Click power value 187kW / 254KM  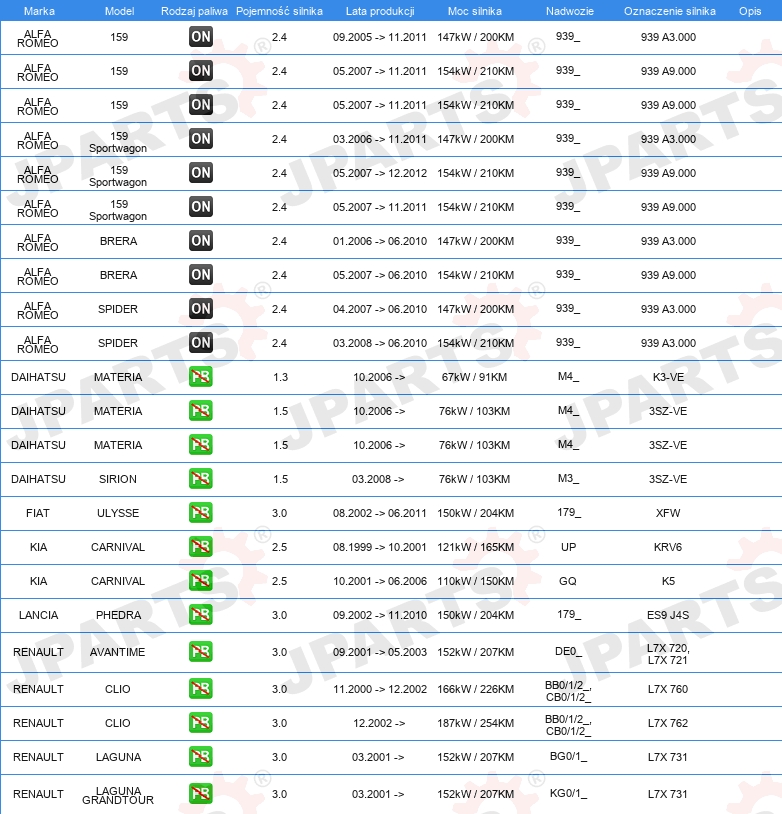point(476,723)
